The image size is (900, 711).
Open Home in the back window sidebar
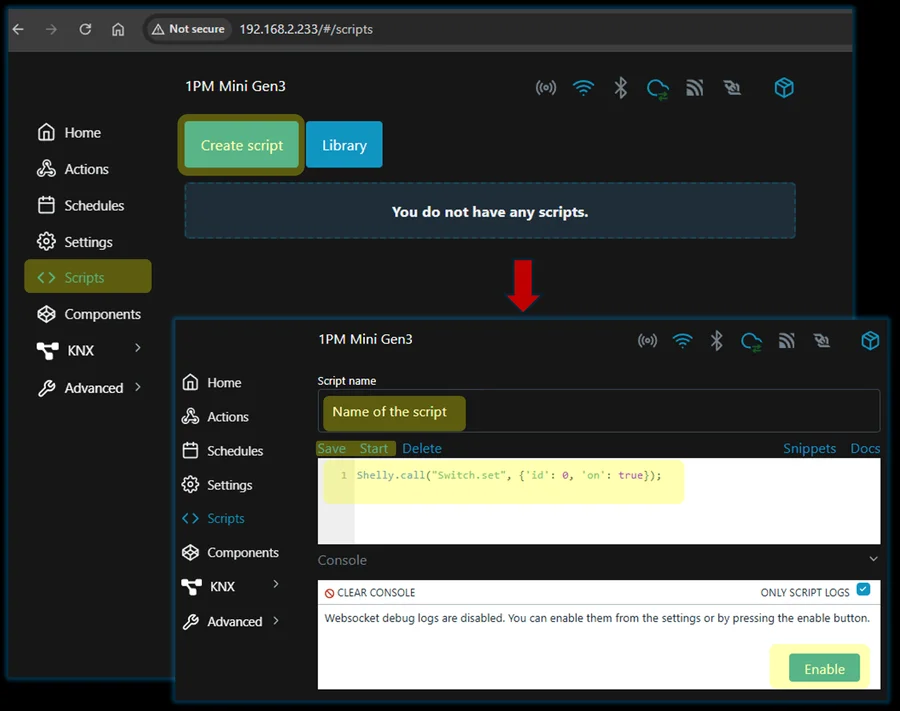[69, 133]
